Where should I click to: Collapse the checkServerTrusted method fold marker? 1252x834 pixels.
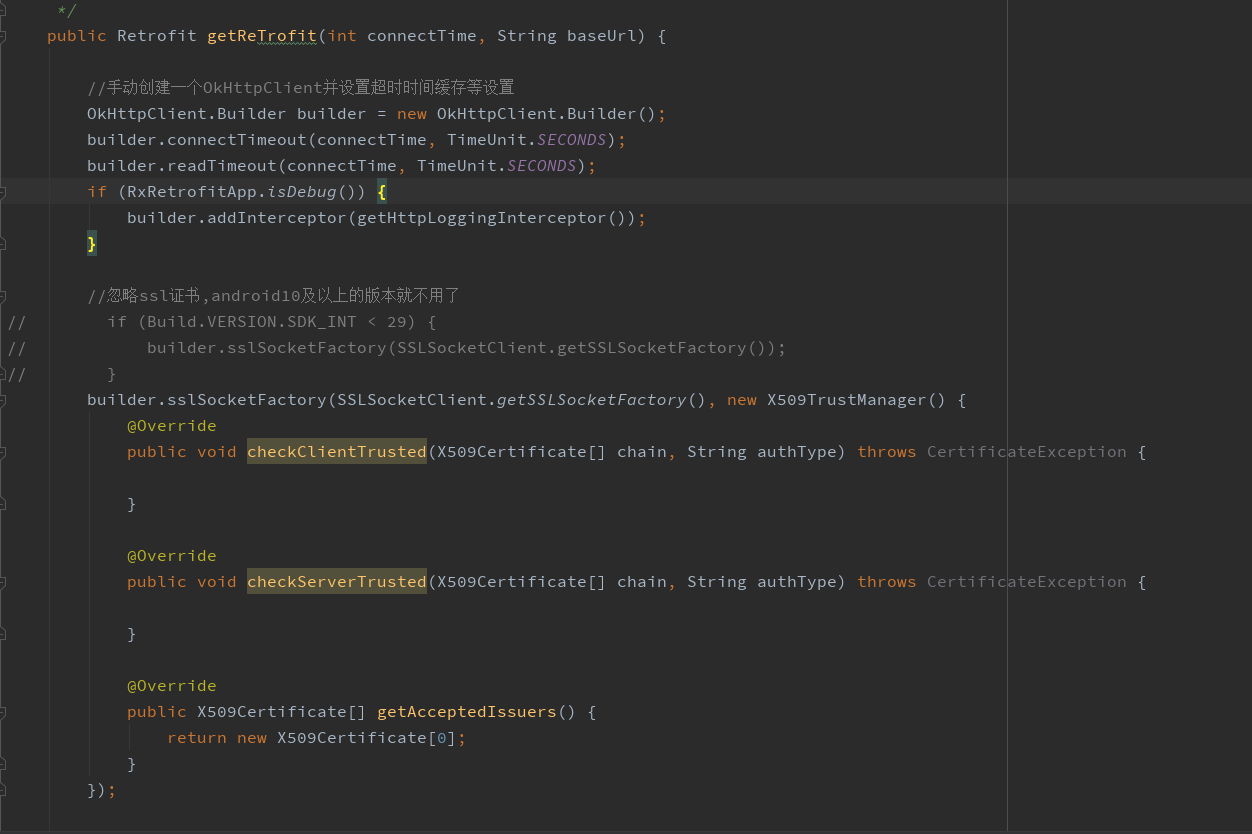coord(3,582)
